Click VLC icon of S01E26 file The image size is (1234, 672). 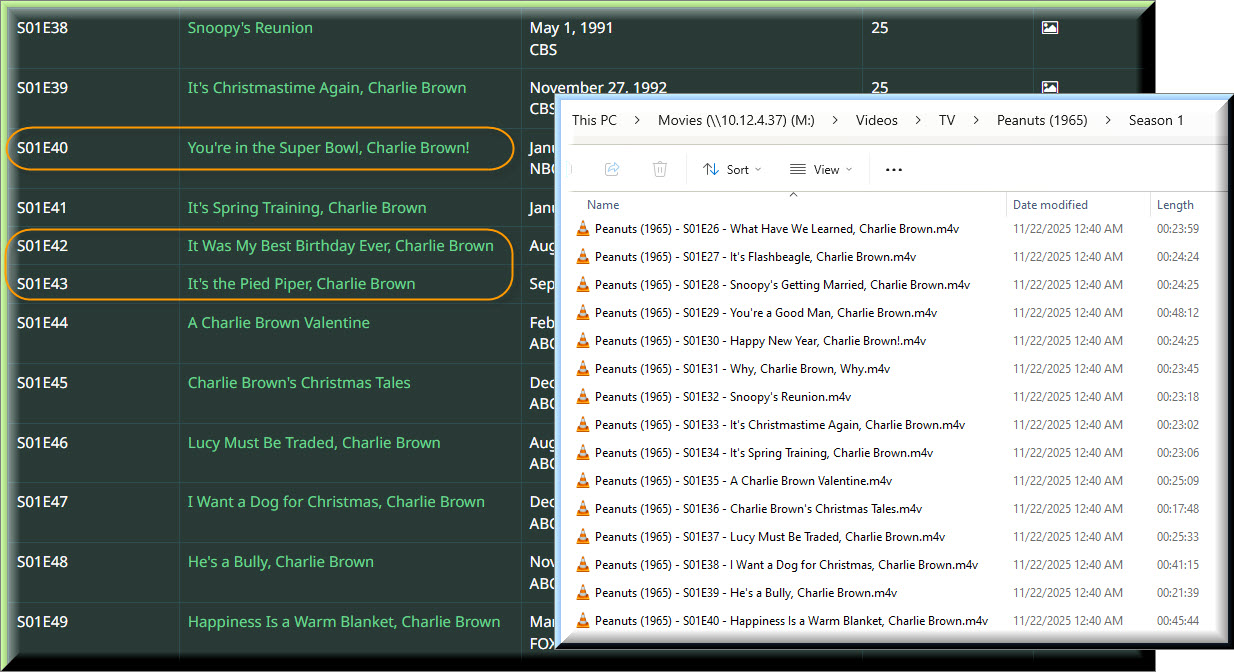coord(583,229)
